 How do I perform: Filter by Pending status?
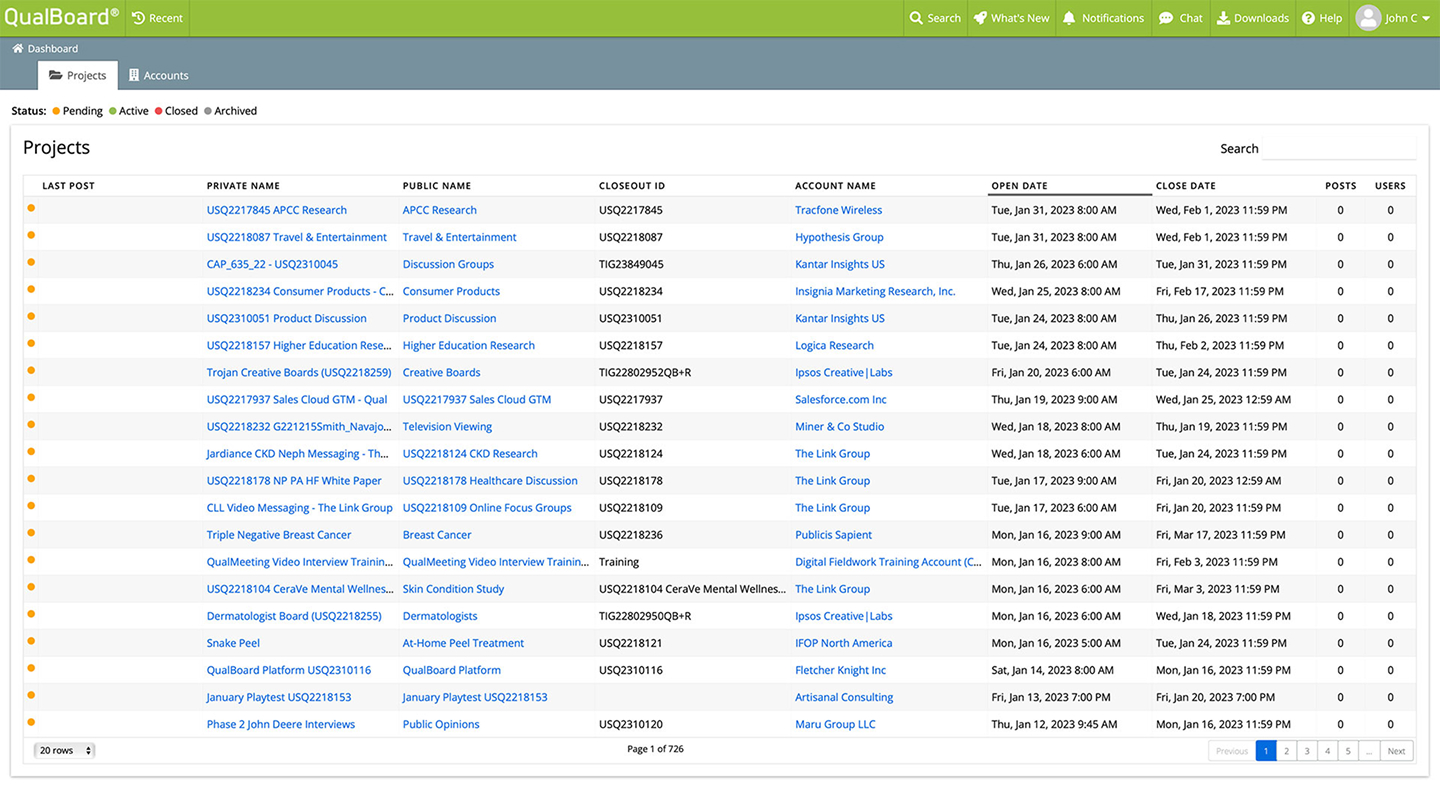point(78,111)
